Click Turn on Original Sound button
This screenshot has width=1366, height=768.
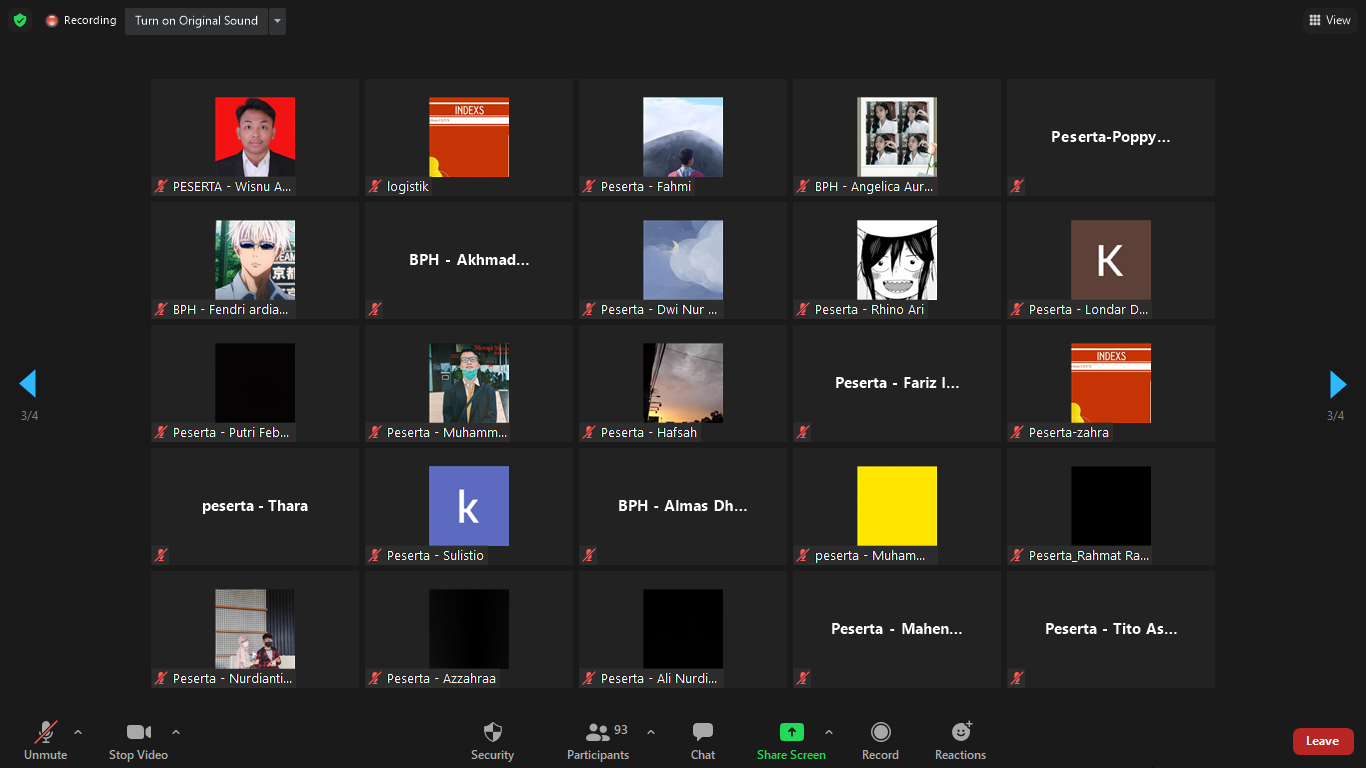[x=196, y=21]
